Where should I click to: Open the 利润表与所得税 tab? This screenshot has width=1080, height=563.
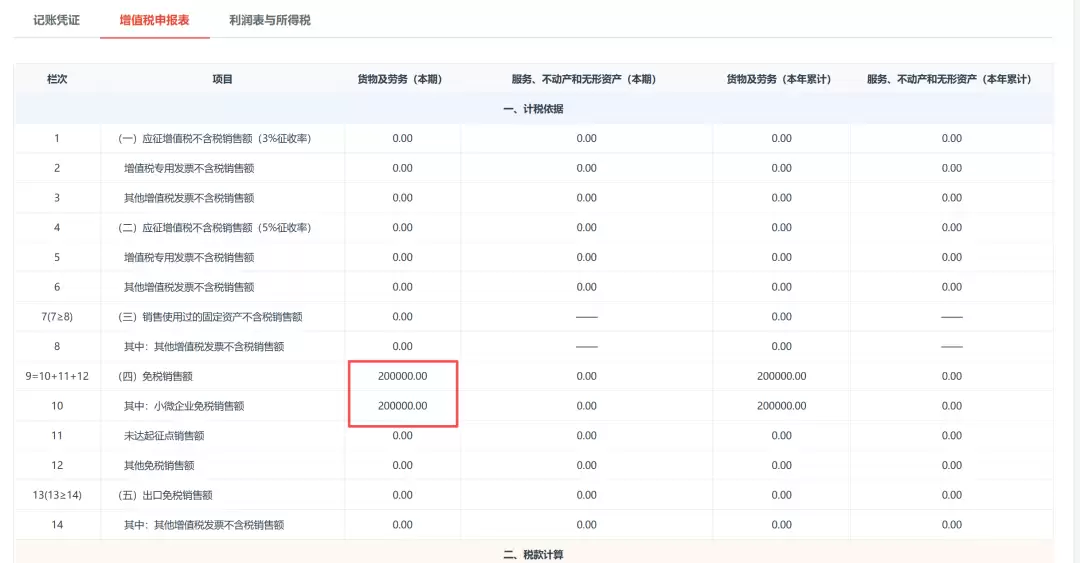coord(270,20)
